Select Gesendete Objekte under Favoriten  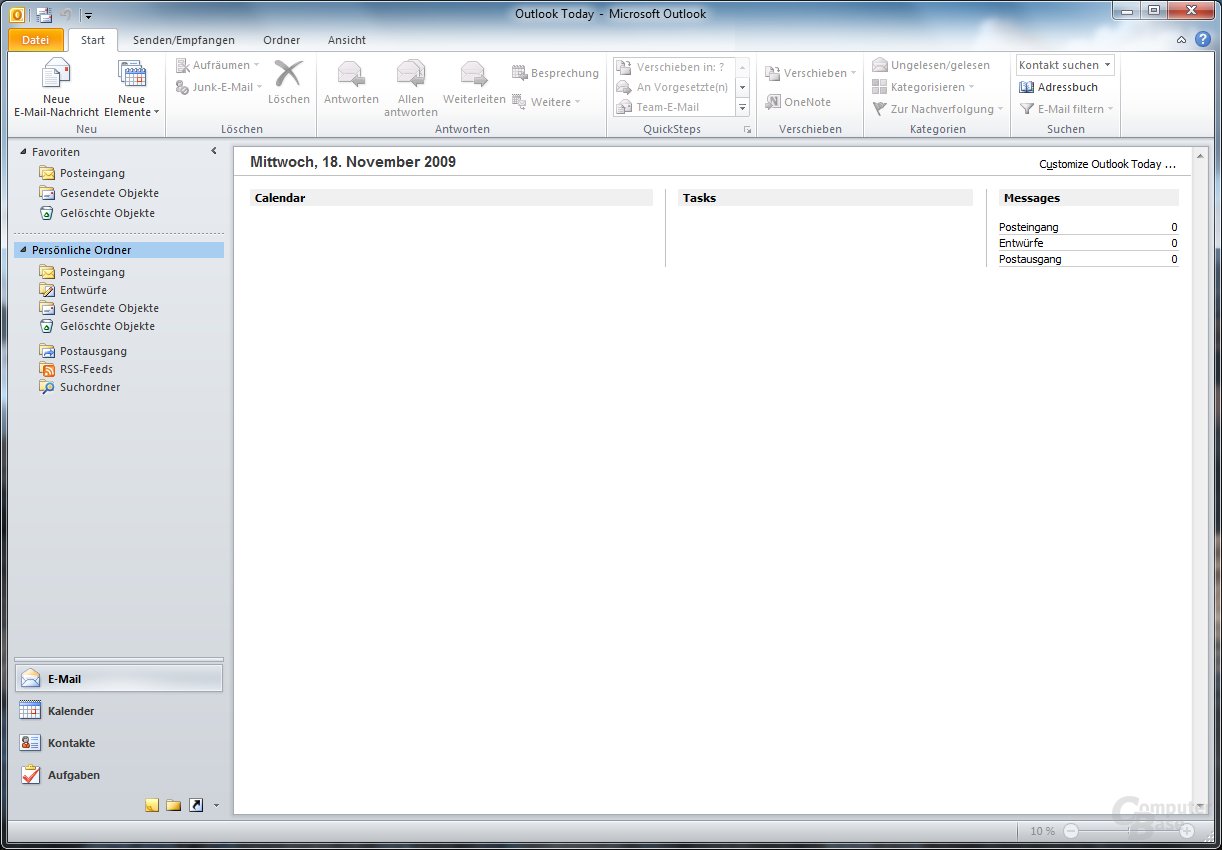[109, 193]
